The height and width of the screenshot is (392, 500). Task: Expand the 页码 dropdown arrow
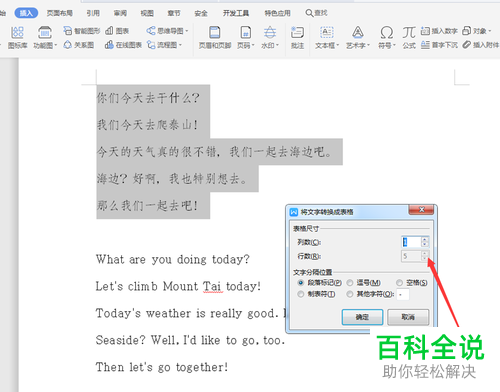[253, 45]
